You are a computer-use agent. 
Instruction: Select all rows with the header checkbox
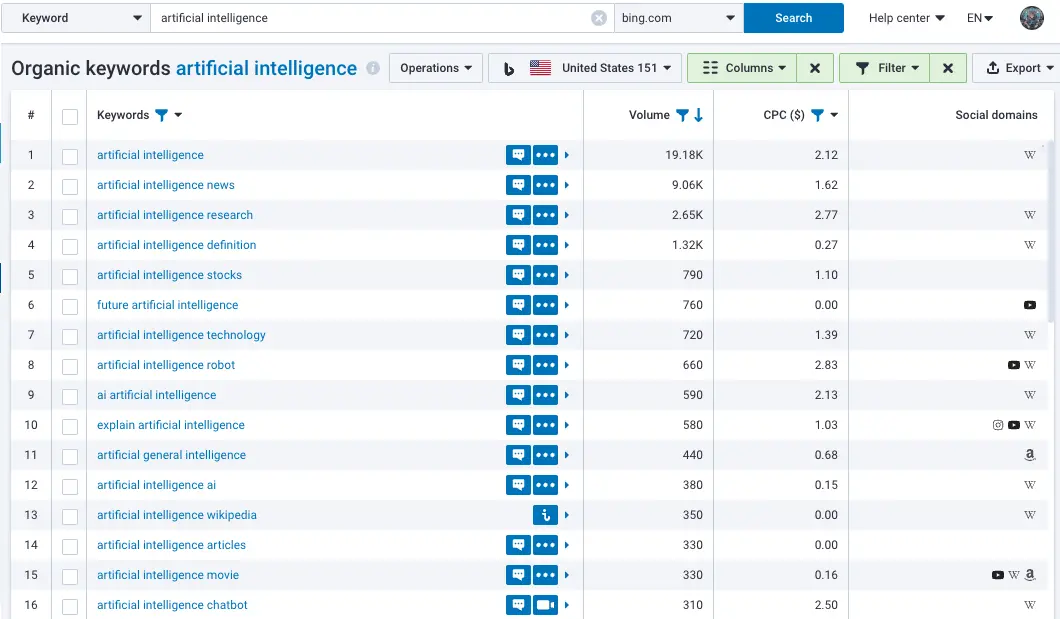point(70,116)
